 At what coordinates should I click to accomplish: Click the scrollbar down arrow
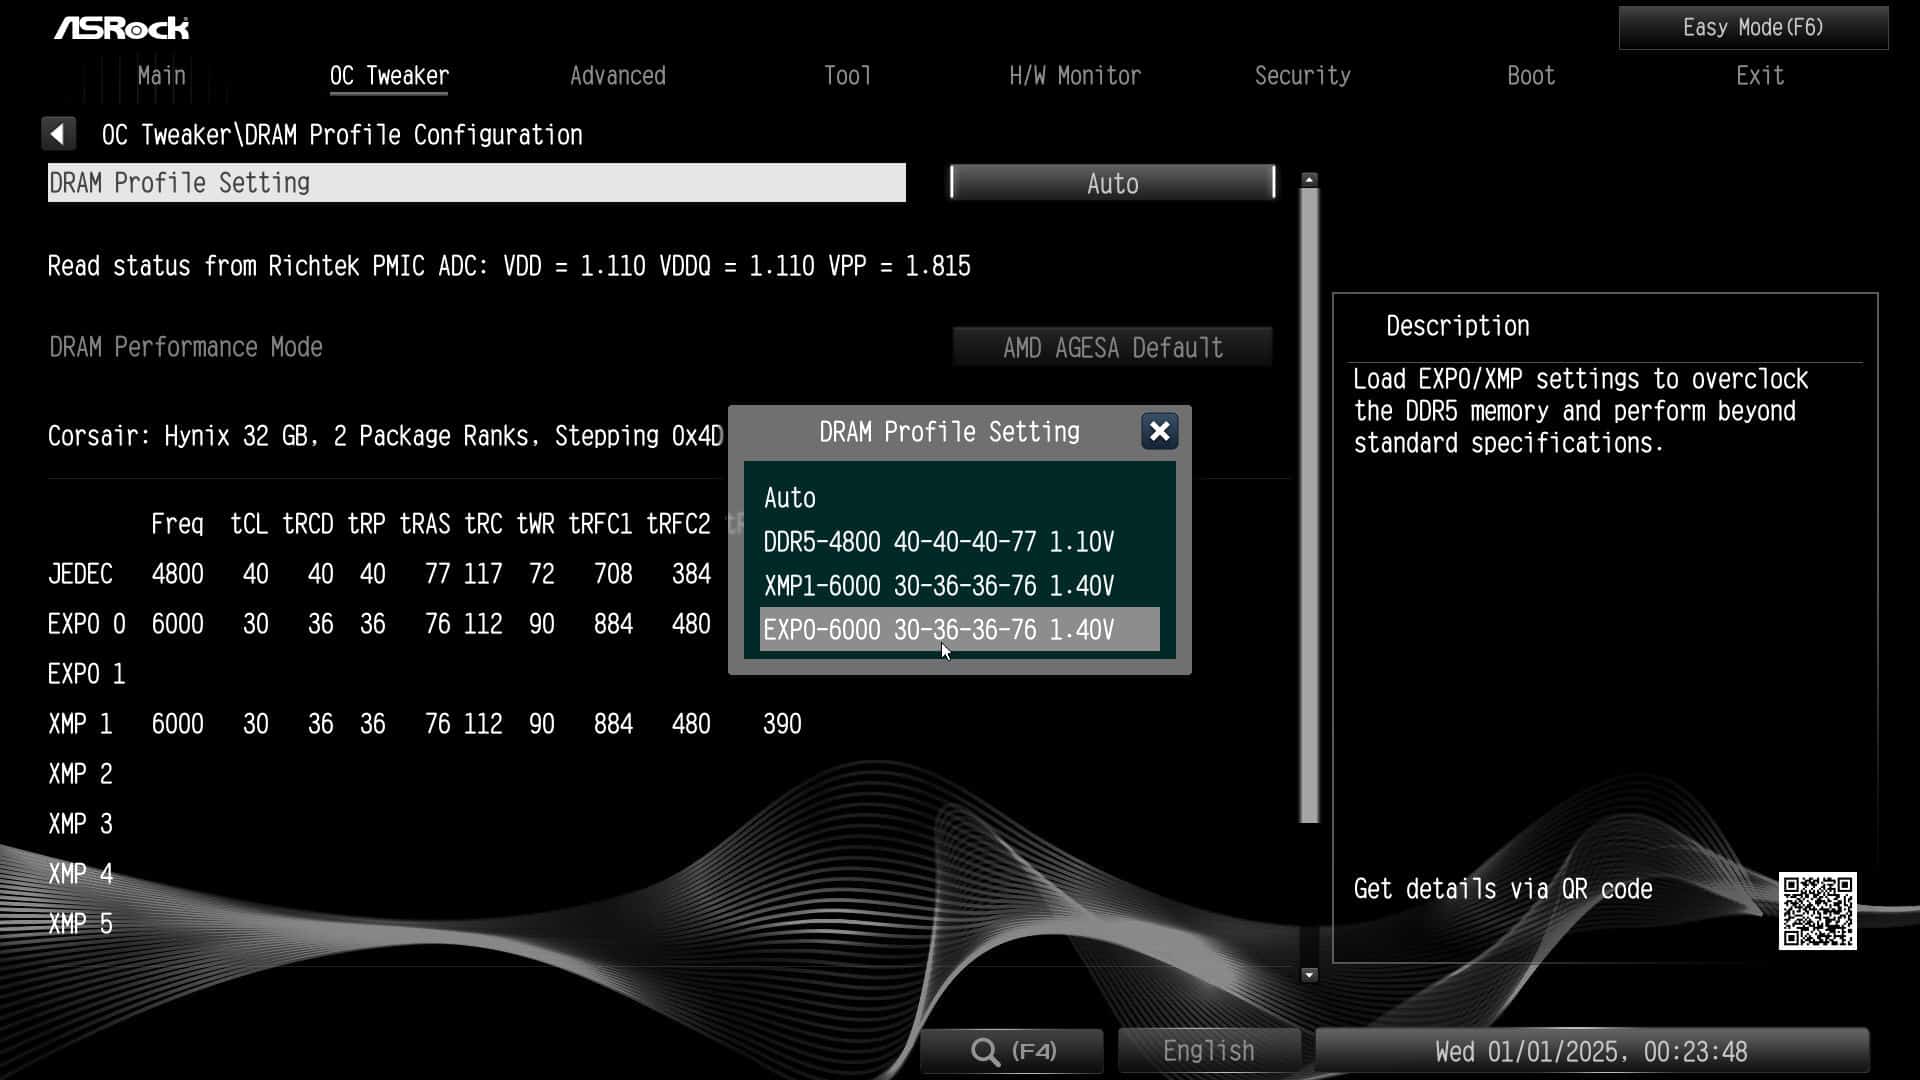point(1309,974)
